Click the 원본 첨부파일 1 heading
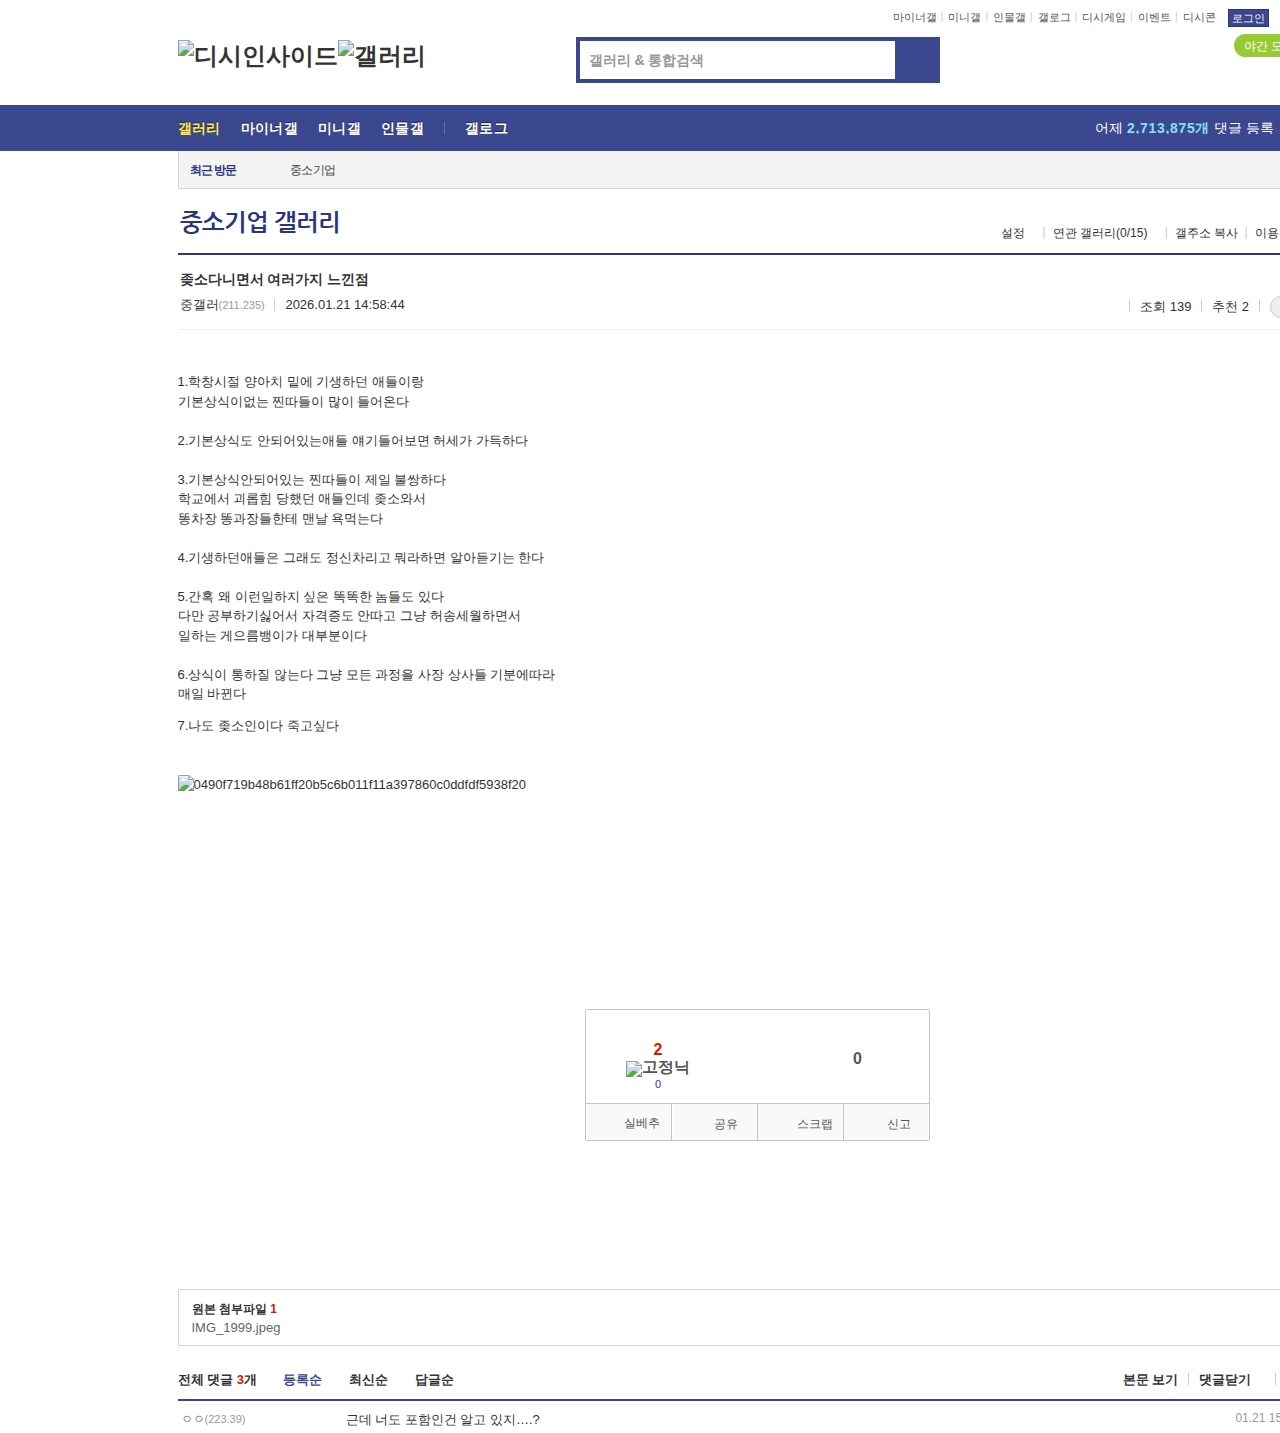 point(234,1309)
